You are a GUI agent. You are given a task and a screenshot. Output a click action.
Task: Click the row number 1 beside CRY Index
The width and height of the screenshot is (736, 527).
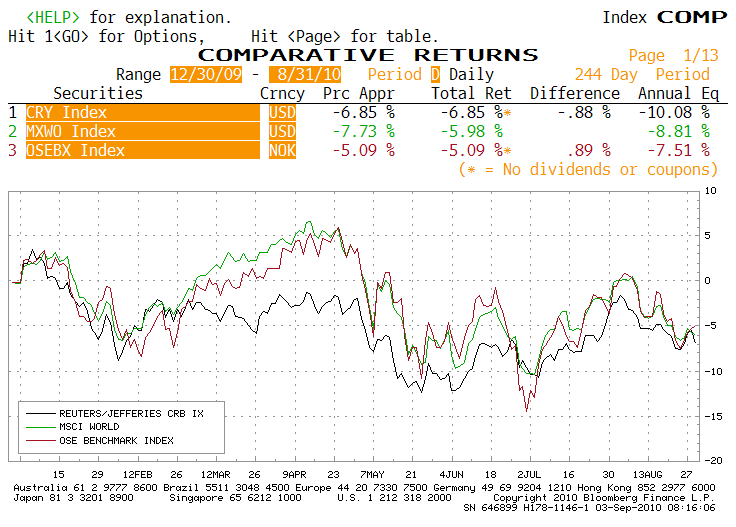pyautogui.click(x=13, y=112)
